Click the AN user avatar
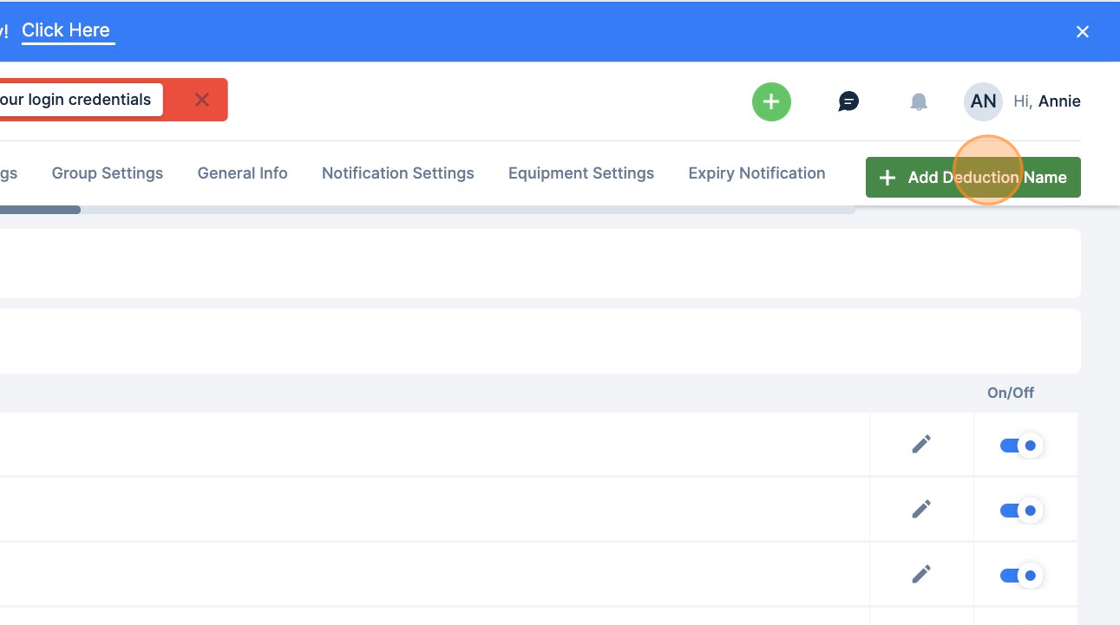This screenshot has height=625, width=1120. 983,101
